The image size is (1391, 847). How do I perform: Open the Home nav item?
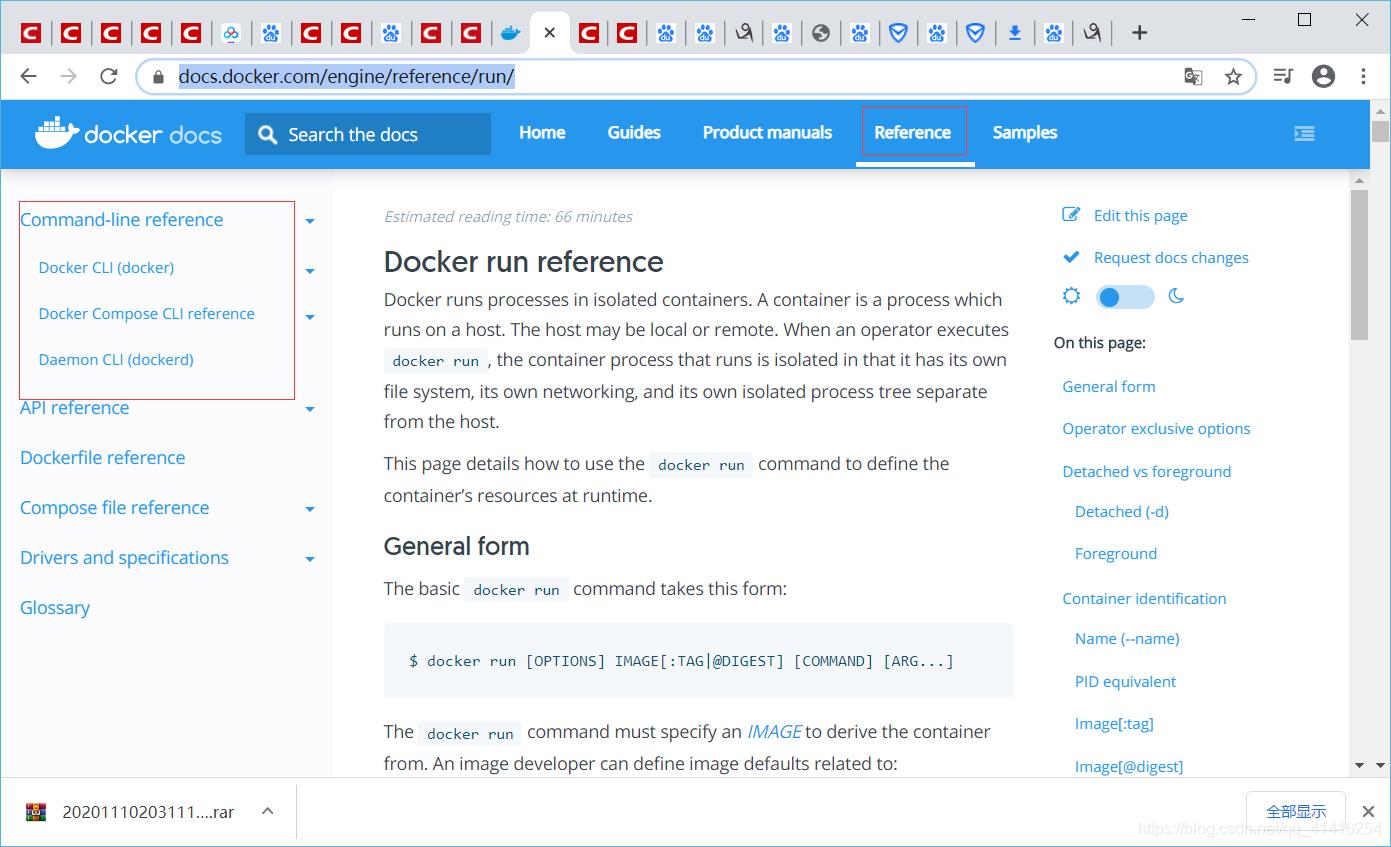click(x=542, y=132)
